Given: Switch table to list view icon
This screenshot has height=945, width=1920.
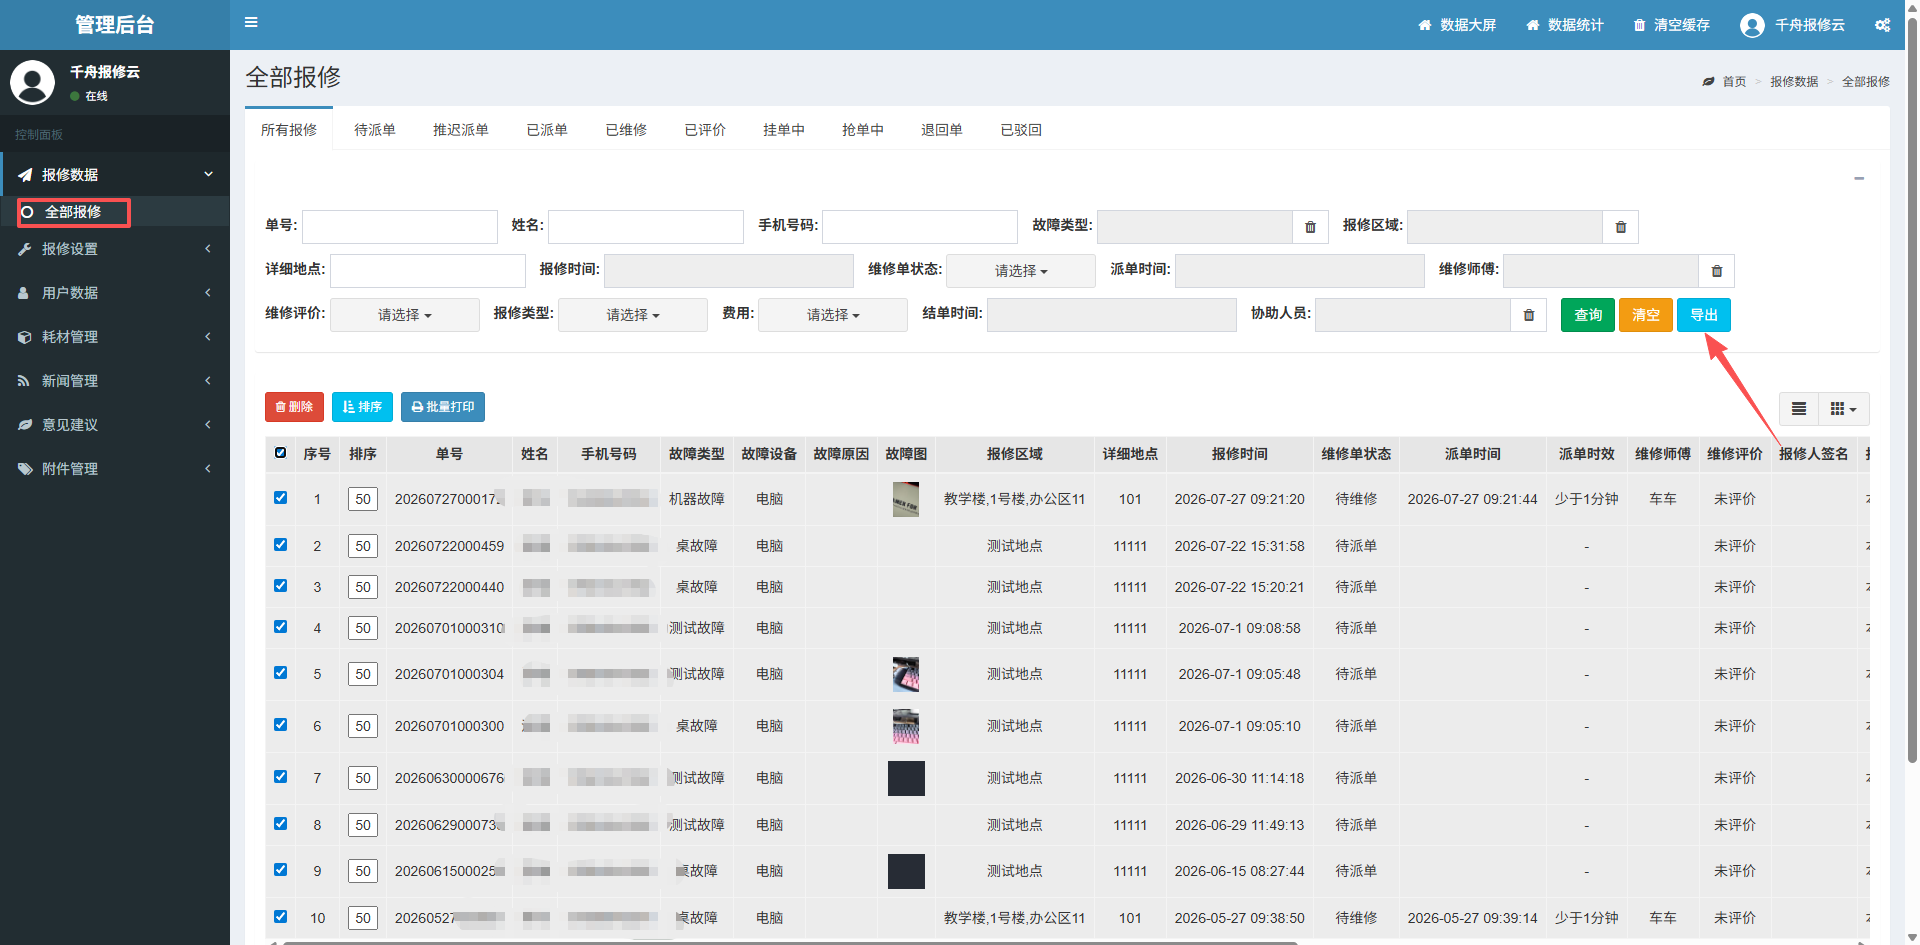Looking at the screenshot, I should [1798, 409].
